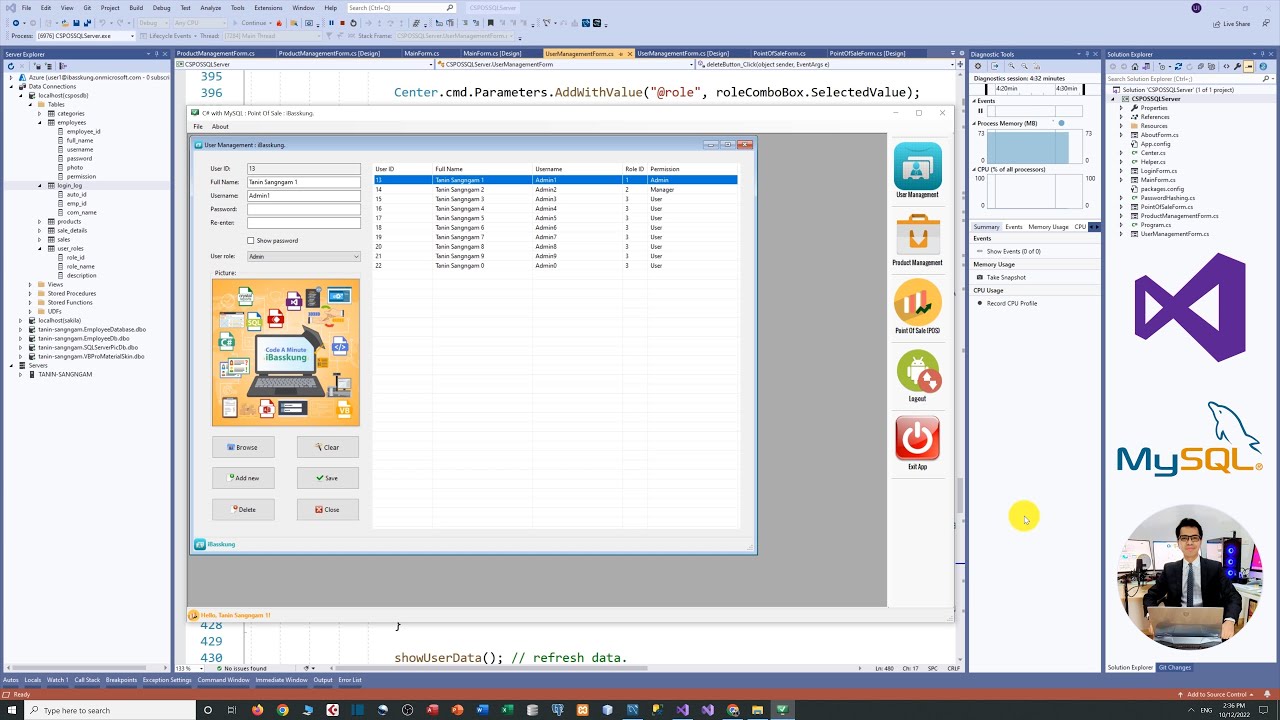Collapse Process Memory graph section

[975, 123]
